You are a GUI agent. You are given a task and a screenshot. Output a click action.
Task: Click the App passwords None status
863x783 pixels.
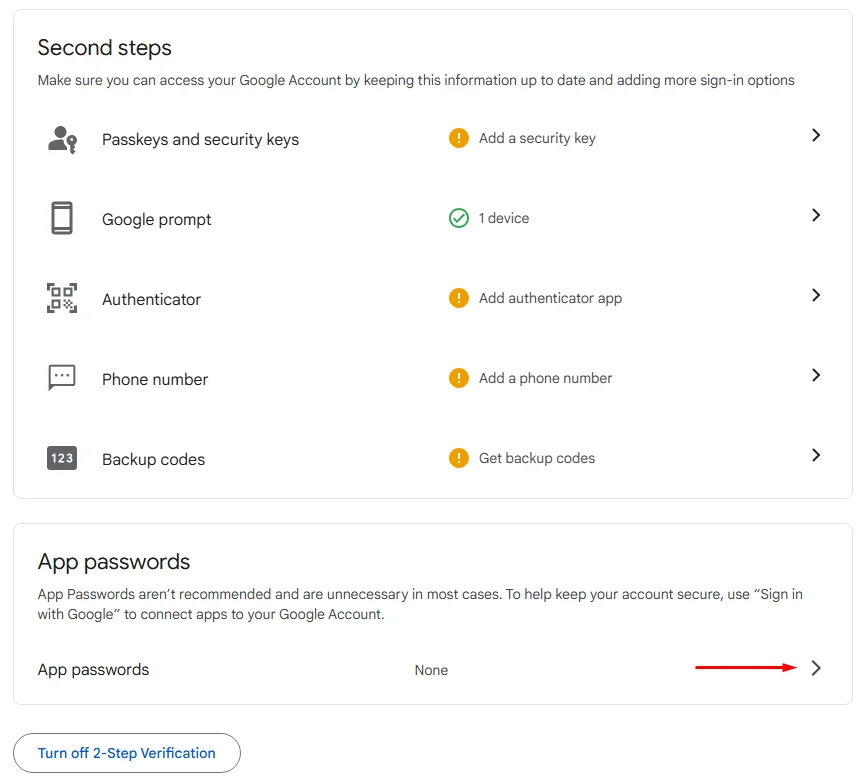coord(431,670)
